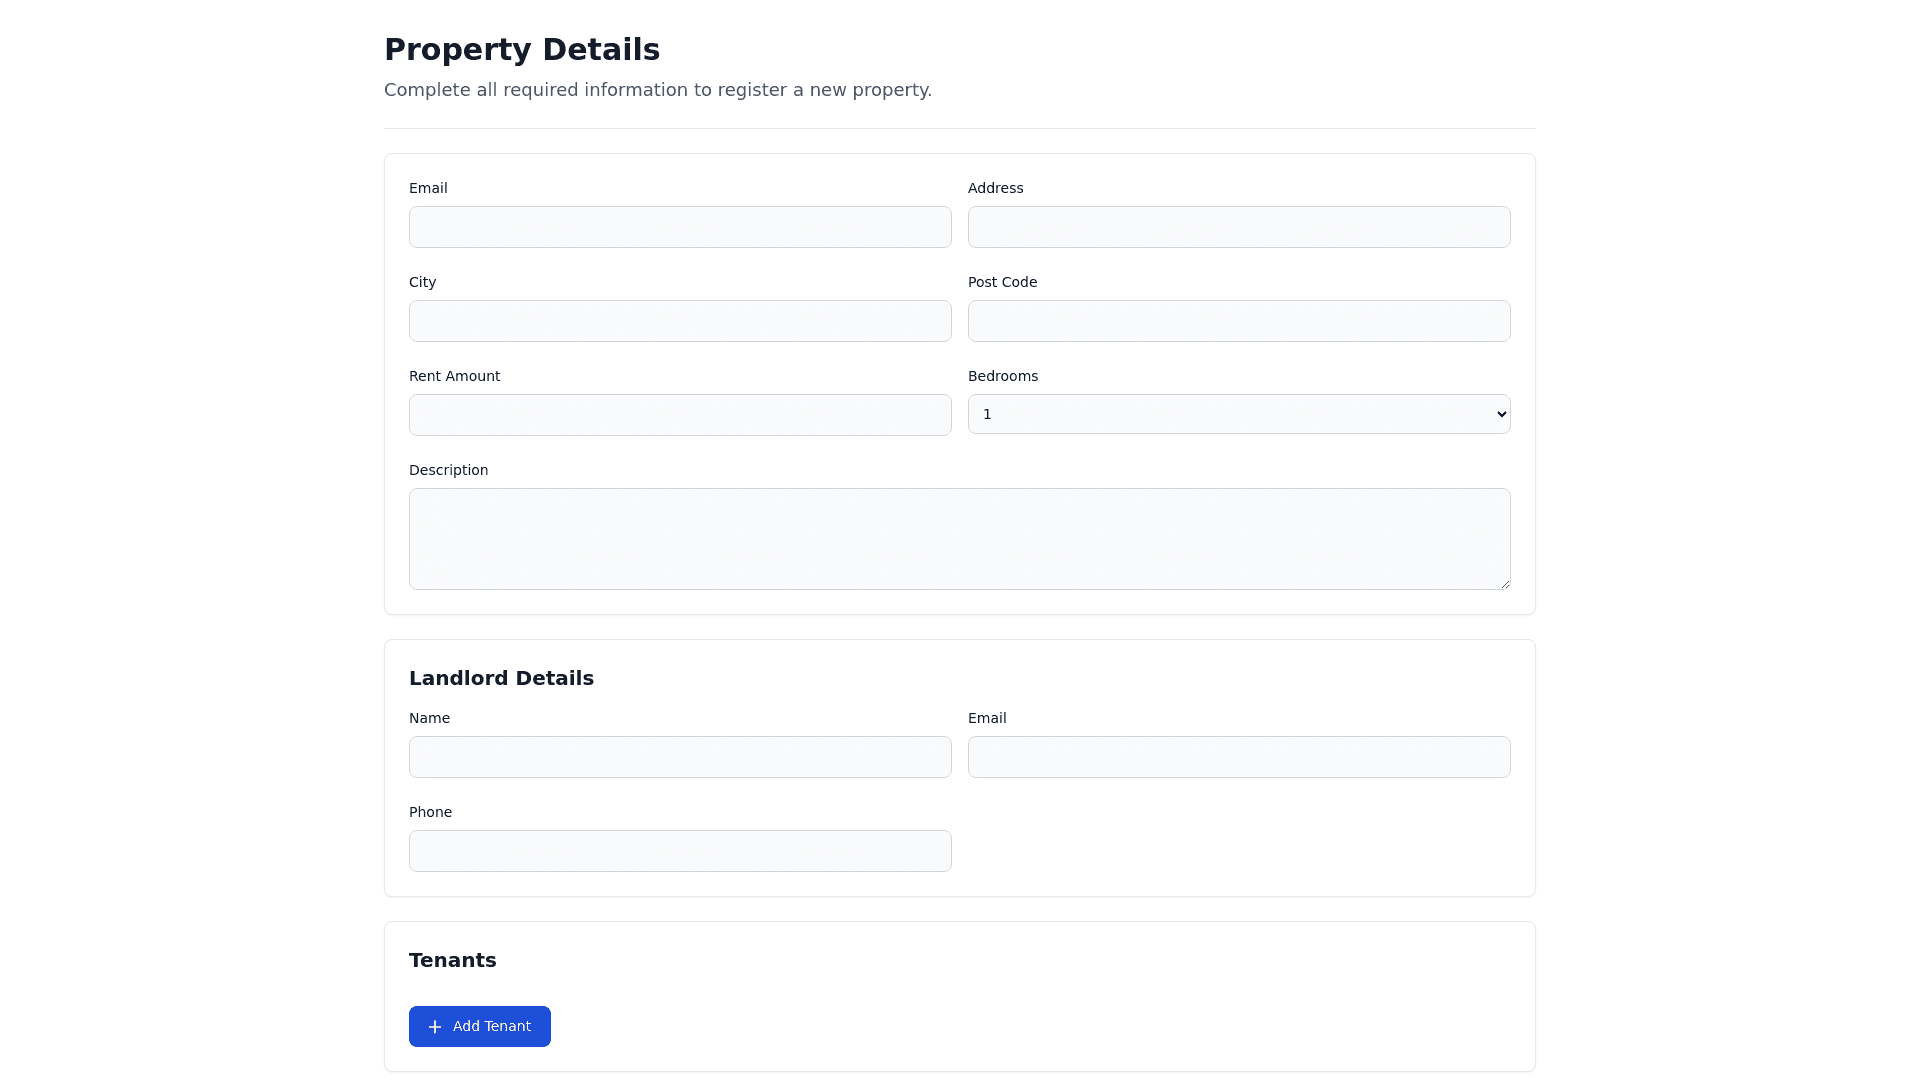Open the Bedrooms dropdown
Screen dimensions: 1920x1080
click(1238, 414)
